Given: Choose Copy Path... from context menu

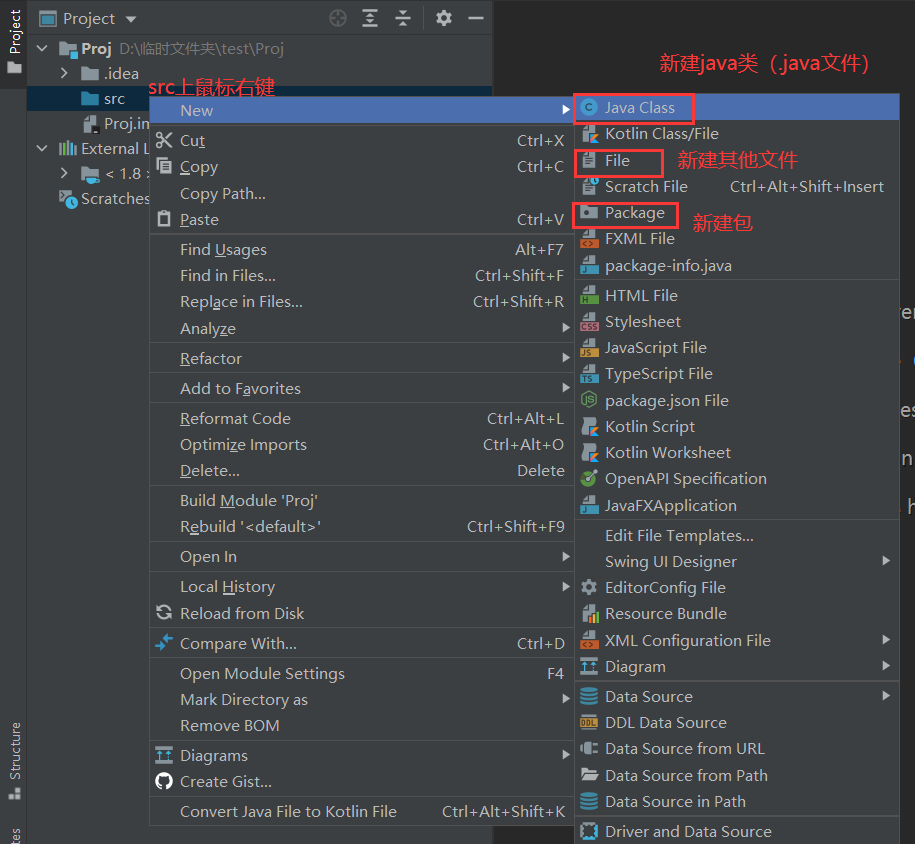Looking at the screenshot, I should 362,193.
